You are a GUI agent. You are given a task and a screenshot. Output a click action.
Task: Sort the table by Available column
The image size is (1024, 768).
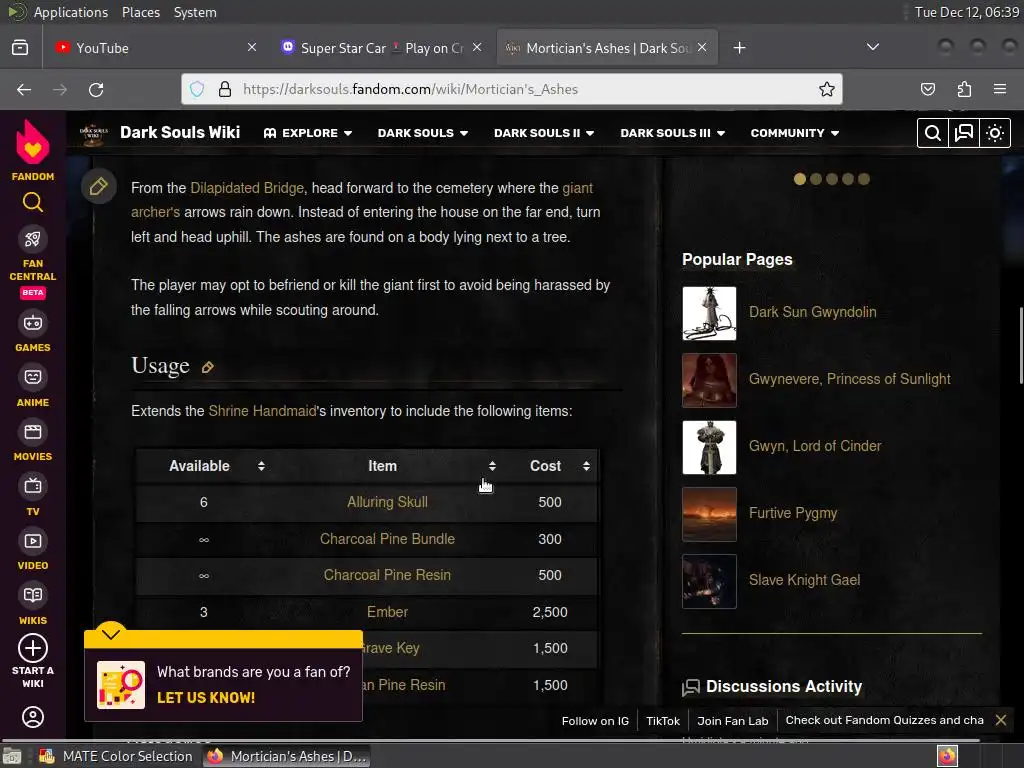(x=261, y=466)
